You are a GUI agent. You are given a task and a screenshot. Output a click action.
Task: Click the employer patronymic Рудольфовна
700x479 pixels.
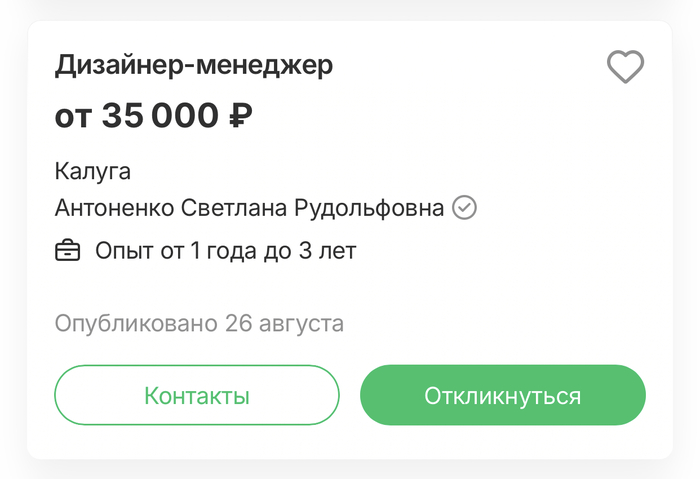tap(368, 208)
